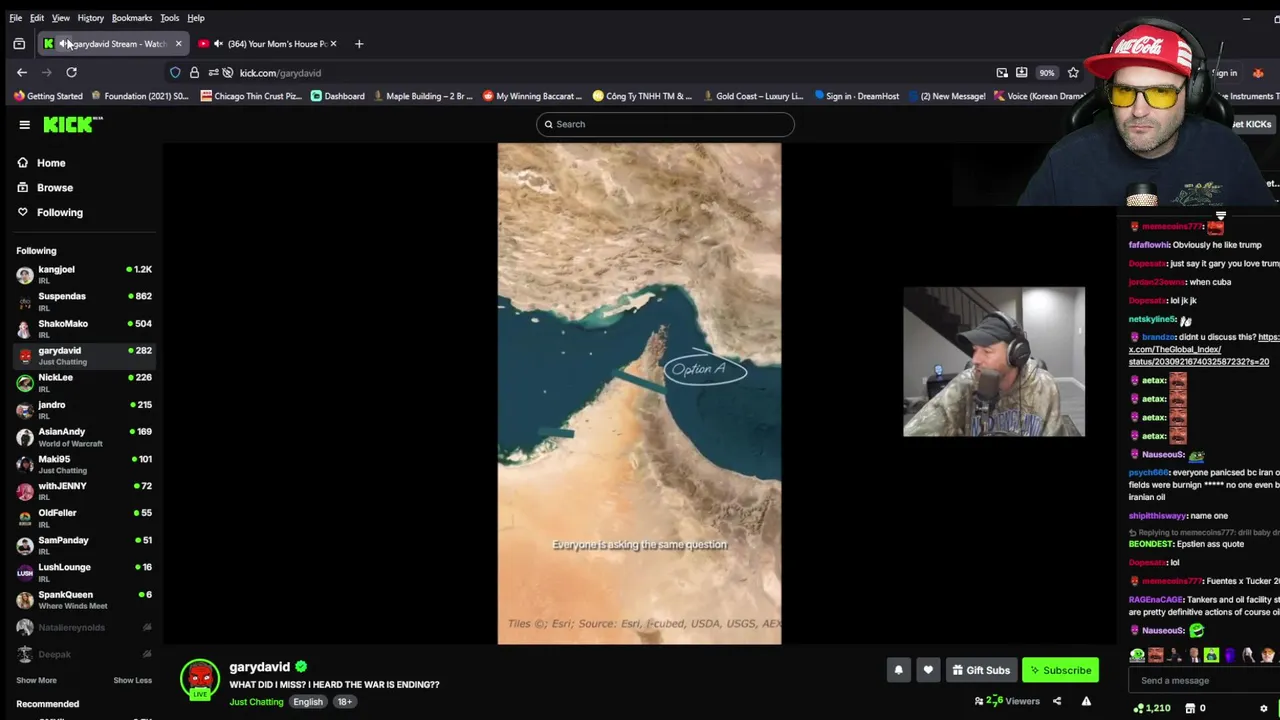Switch to the Your Mom's House YouTube tab

268,44
